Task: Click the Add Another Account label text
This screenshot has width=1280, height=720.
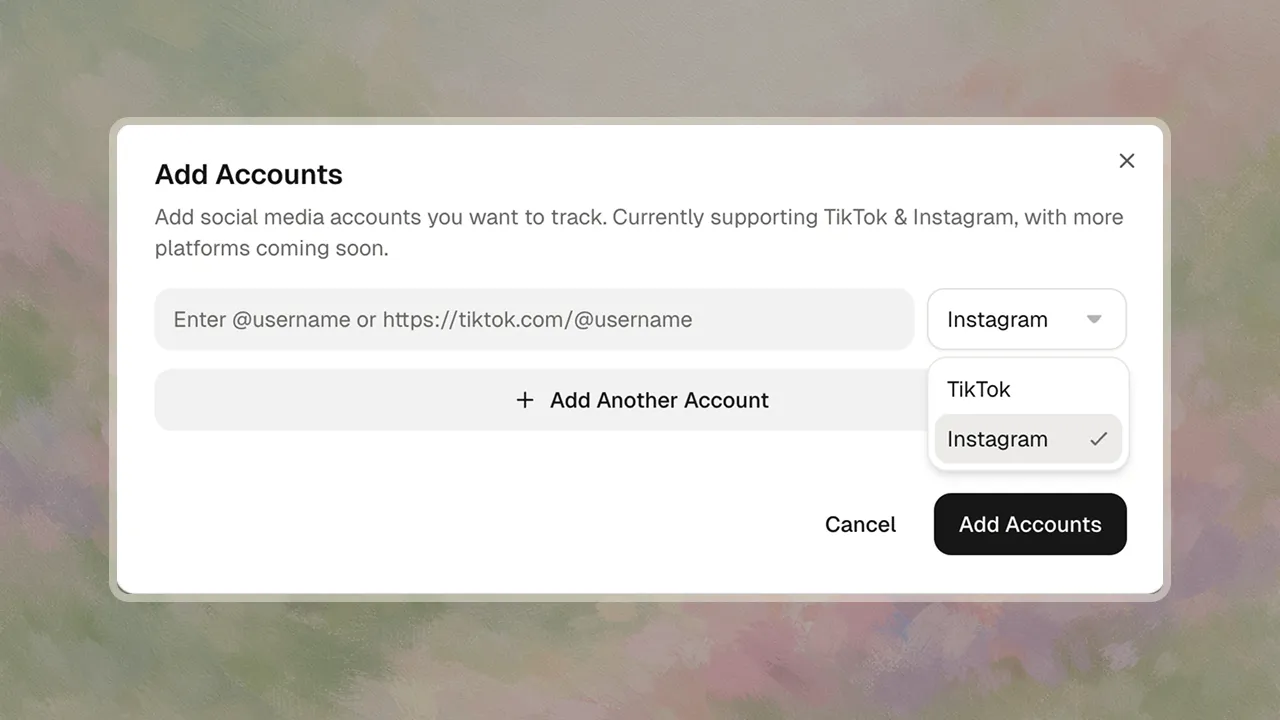Action: click(x=659, y=400)
